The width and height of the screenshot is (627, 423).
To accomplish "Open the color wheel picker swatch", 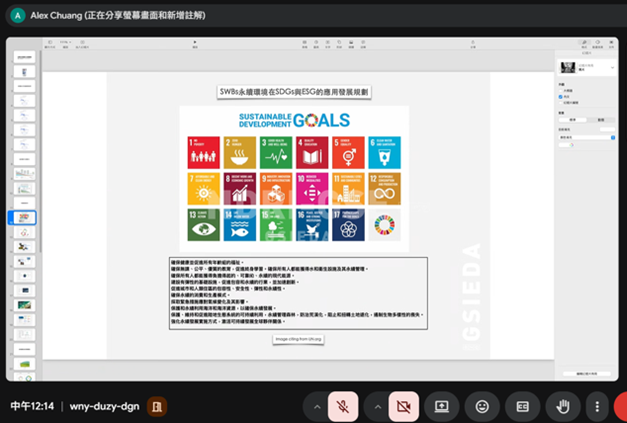I will (x=571, y=145).
